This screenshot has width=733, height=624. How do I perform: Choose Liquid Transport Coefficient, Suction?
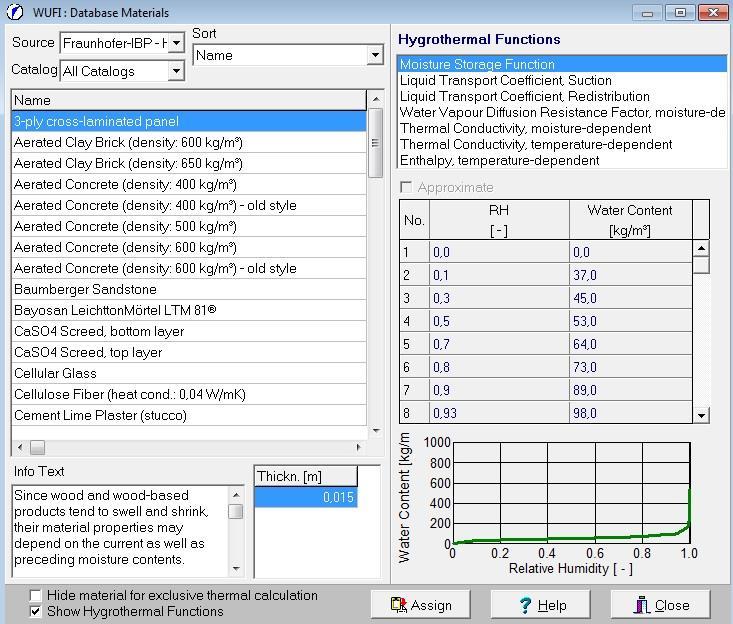click(562, 80)
